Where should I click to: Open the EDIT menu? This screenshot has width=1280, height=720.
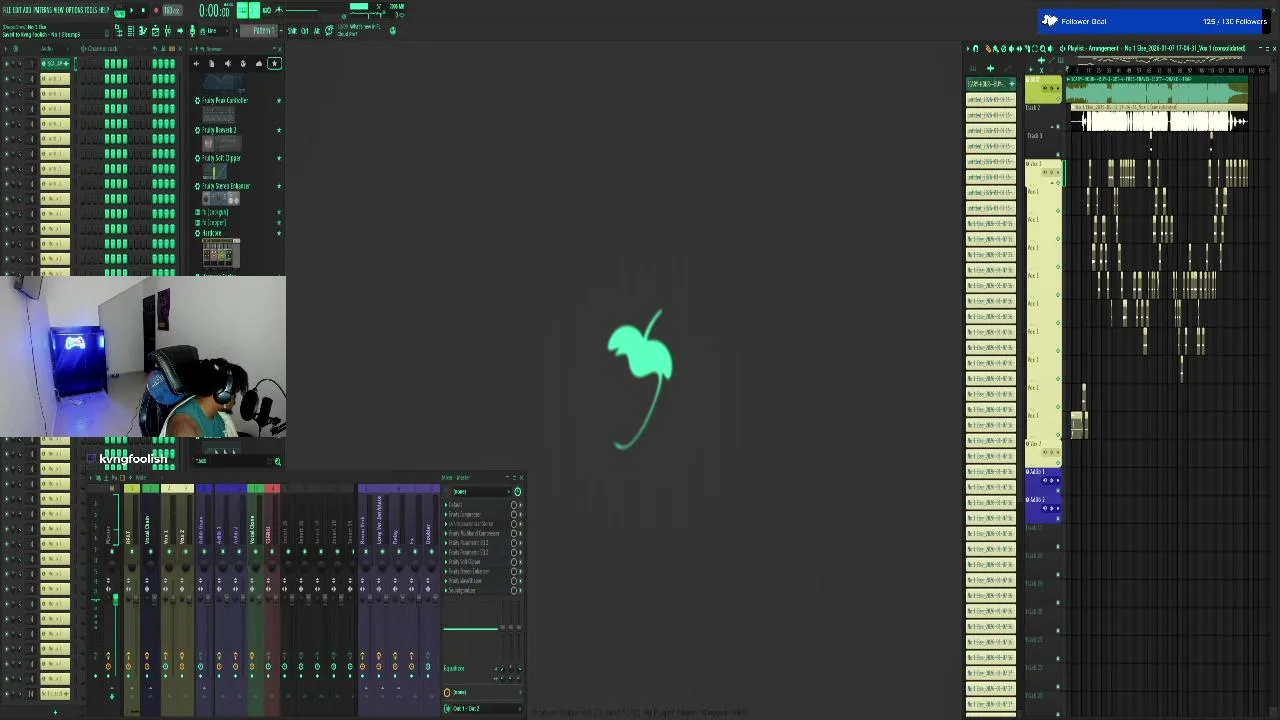(x=17, y=10)
